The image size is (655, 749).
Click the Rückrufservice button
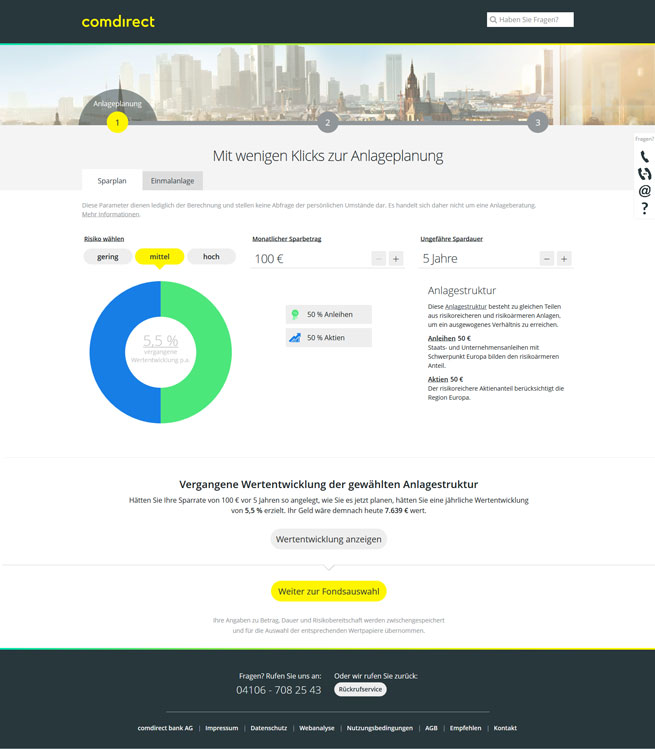(x=360, y=689)
